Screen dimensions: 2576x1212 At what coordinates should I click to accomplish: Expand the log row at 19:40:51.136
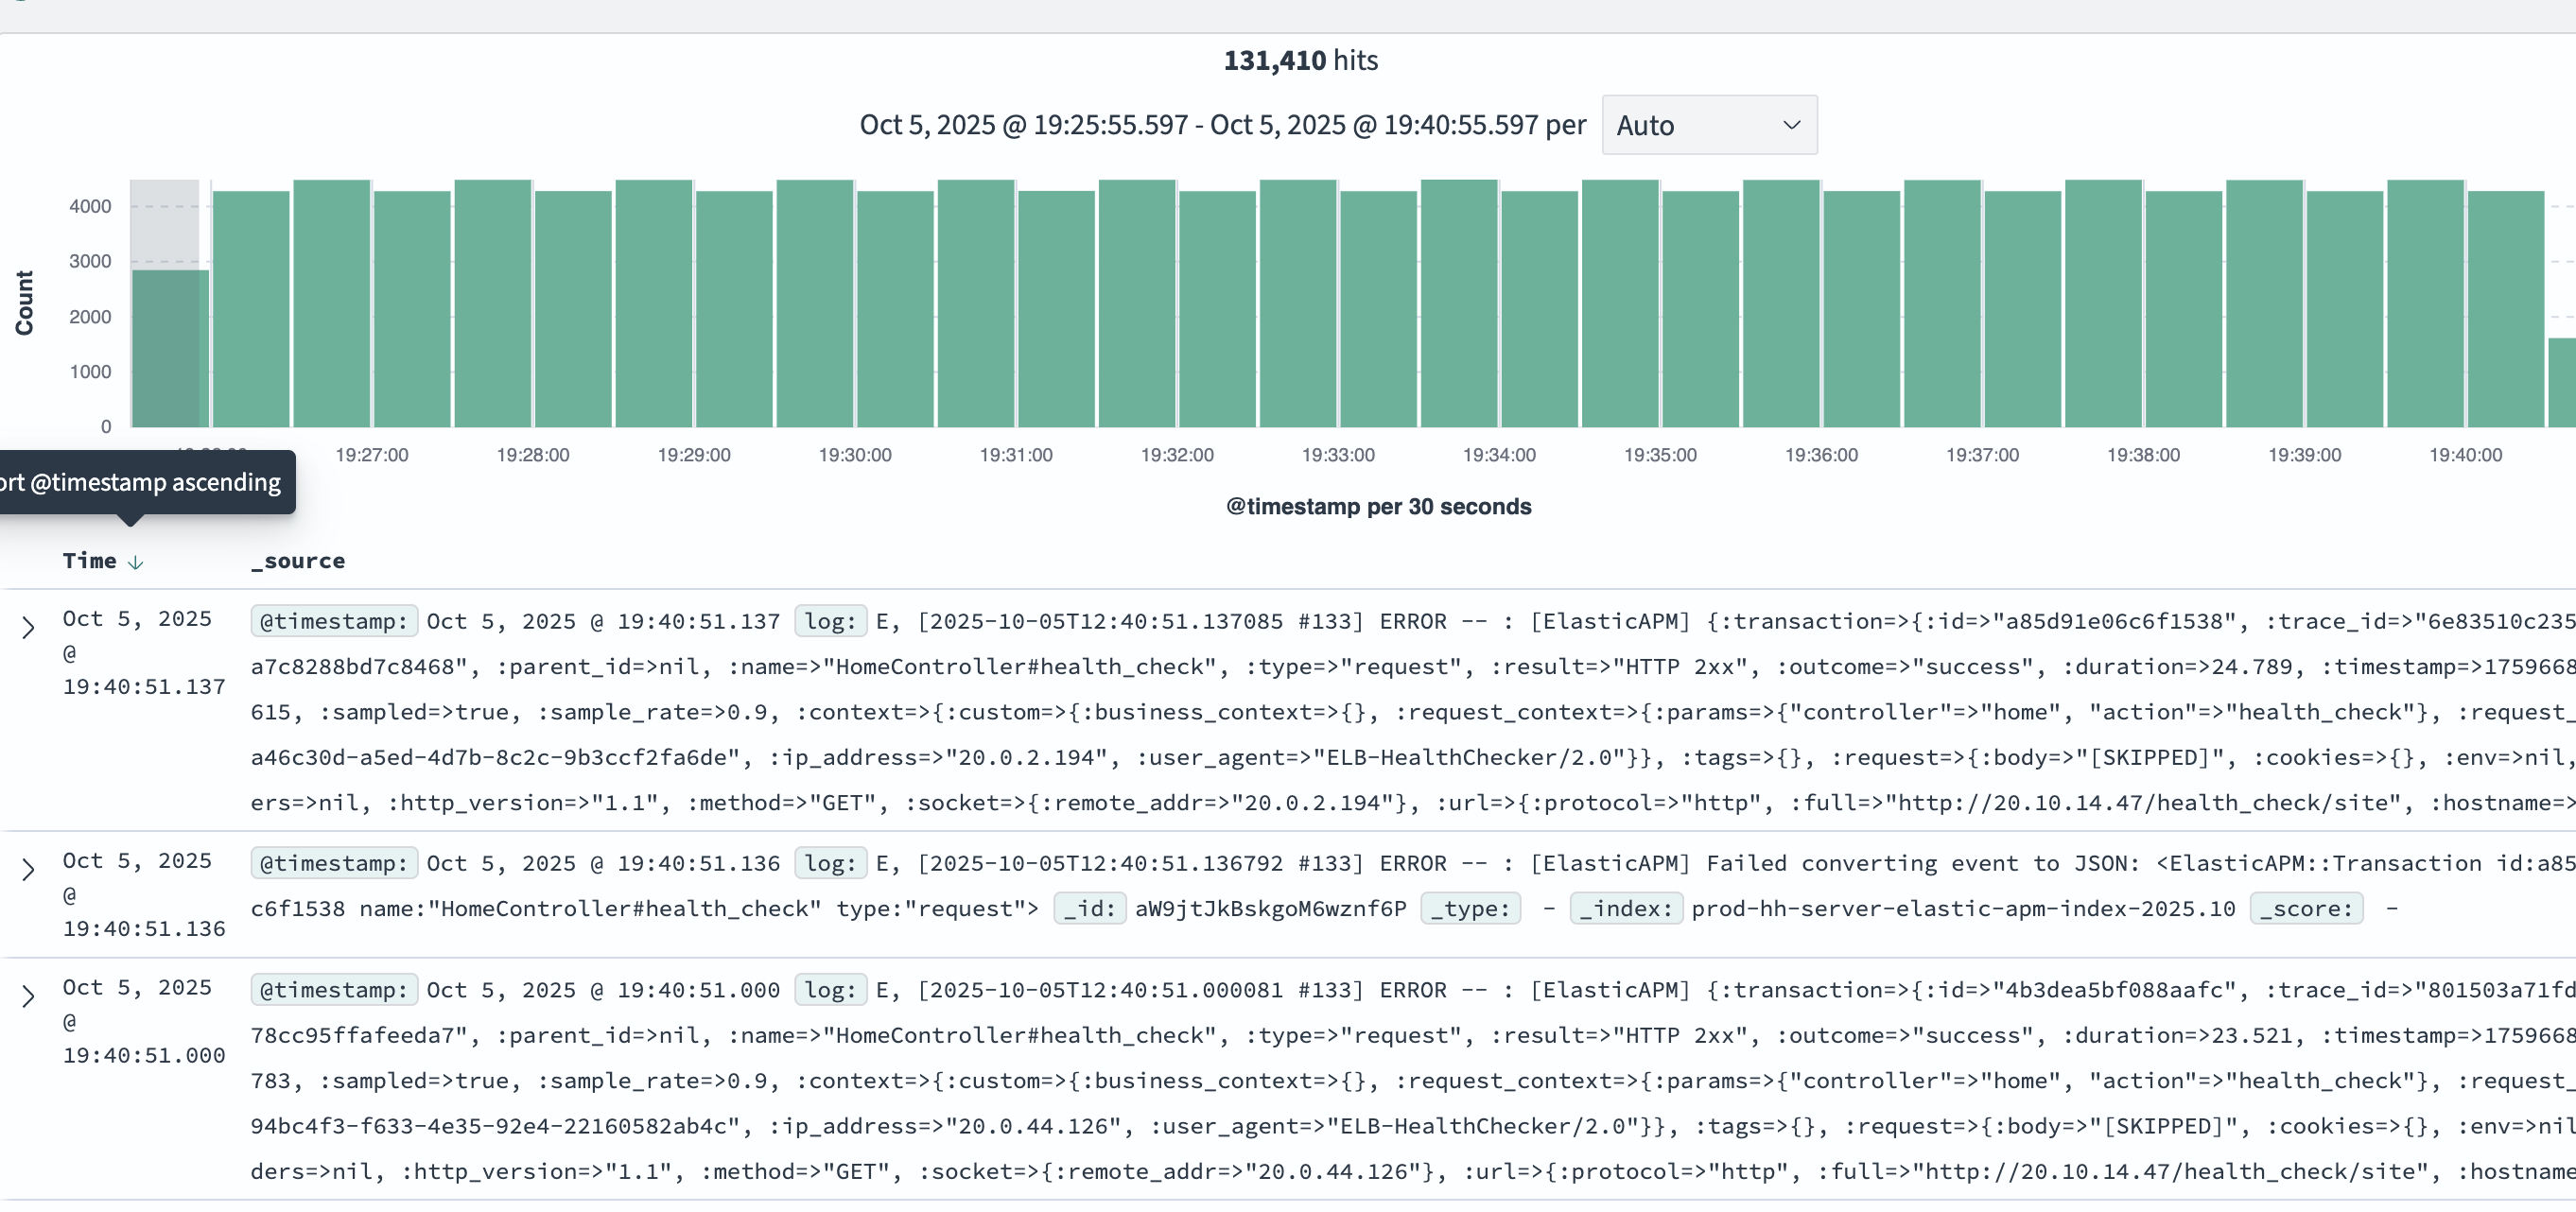point(28,869)
